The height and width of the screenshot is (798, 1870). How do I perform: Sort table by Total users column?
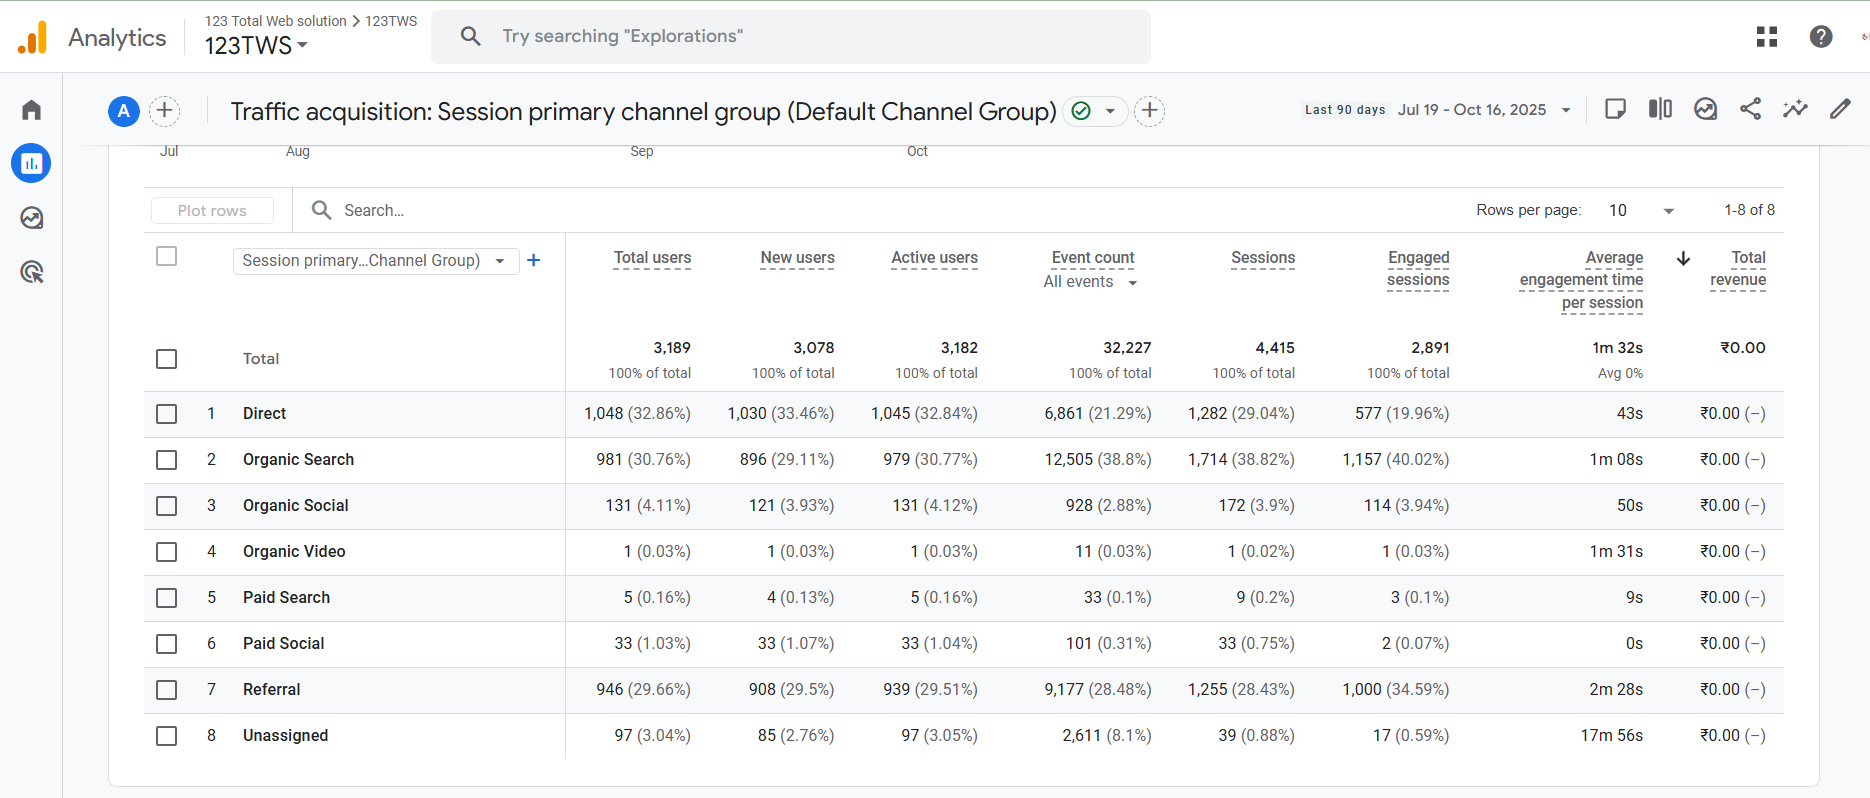coord(652,258)
